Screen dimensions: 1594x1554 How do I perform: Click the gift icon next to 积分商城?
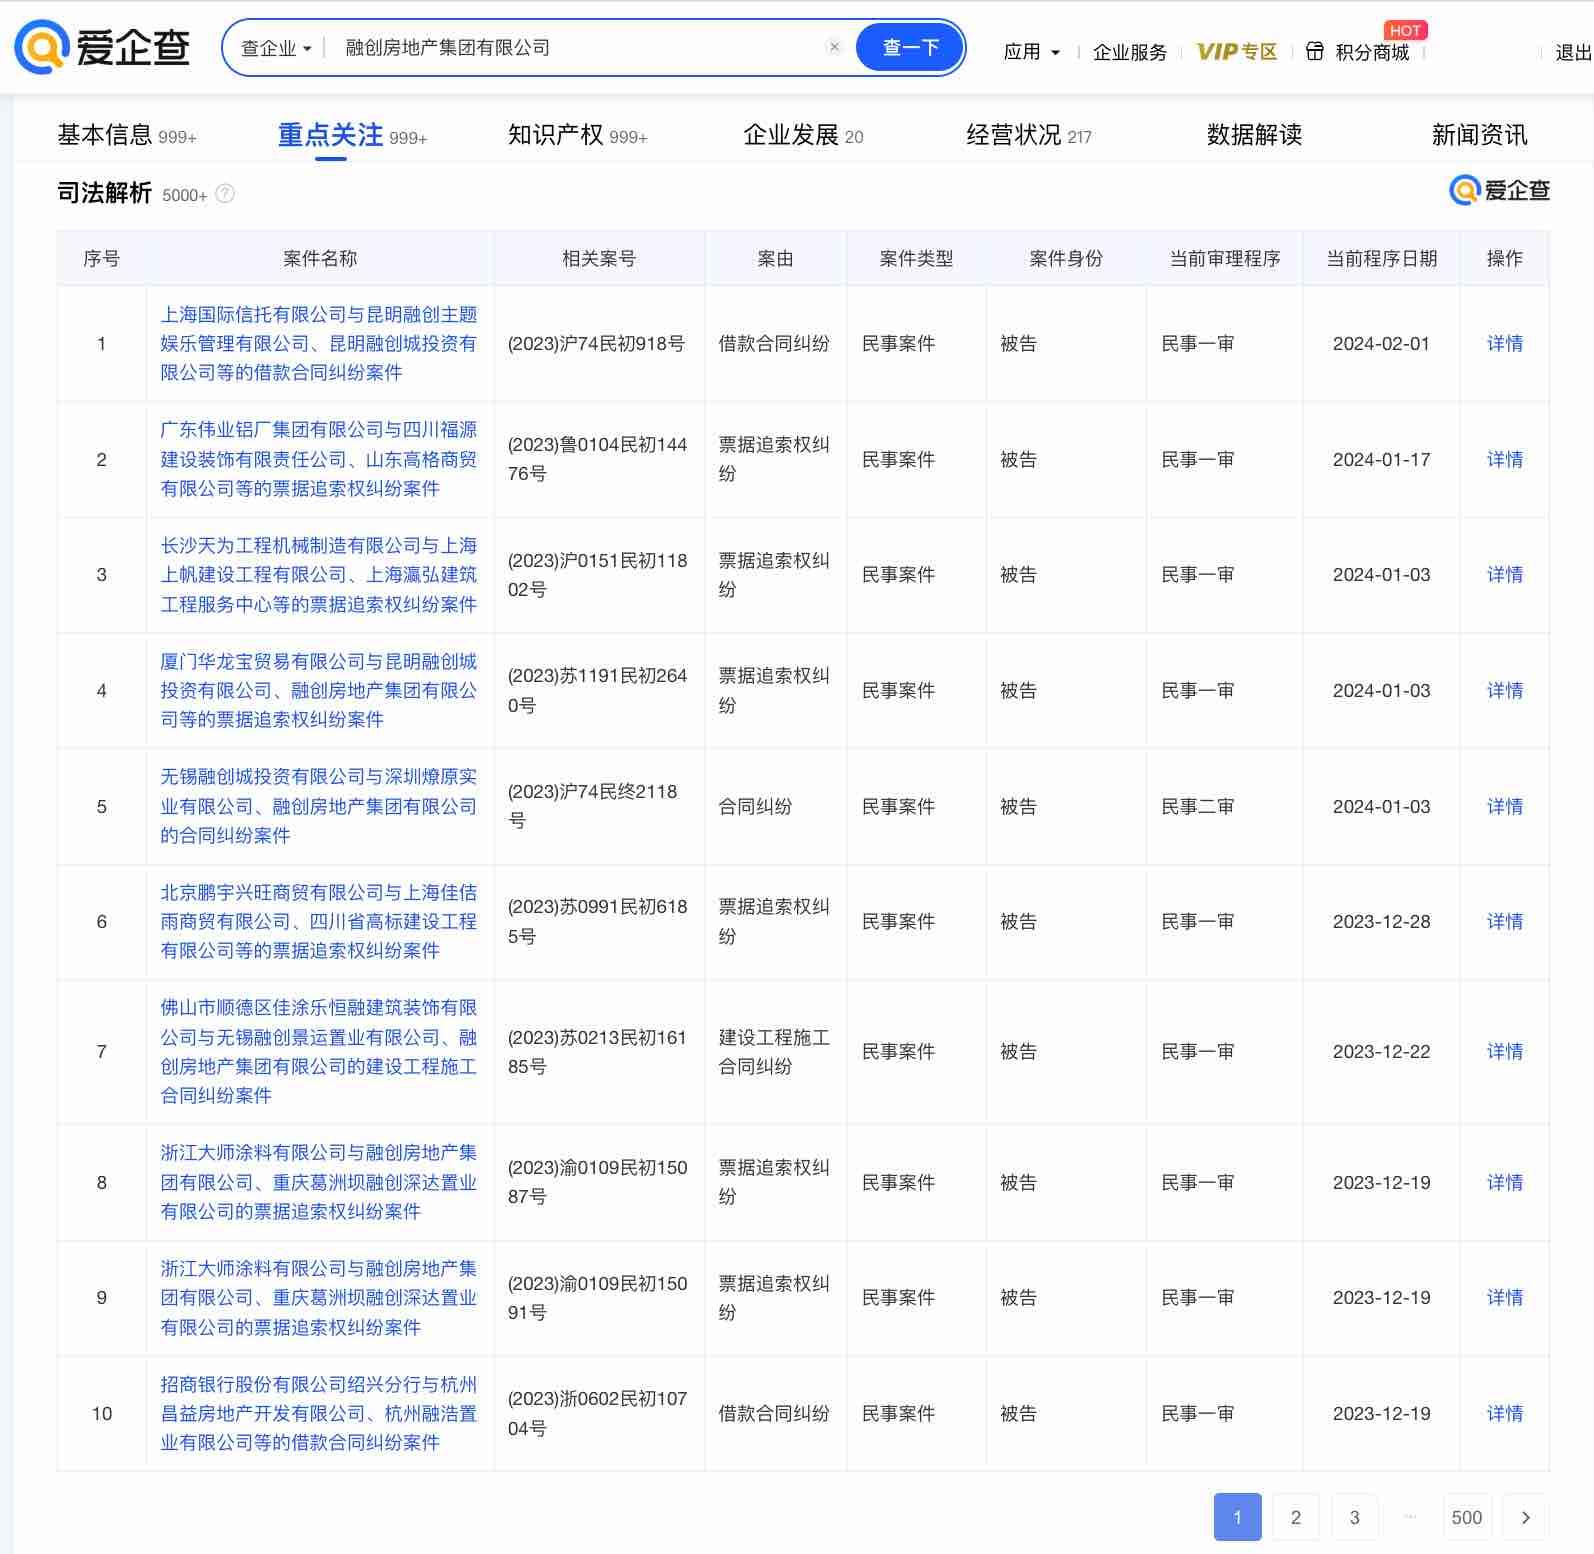(x=1315, y=51)
